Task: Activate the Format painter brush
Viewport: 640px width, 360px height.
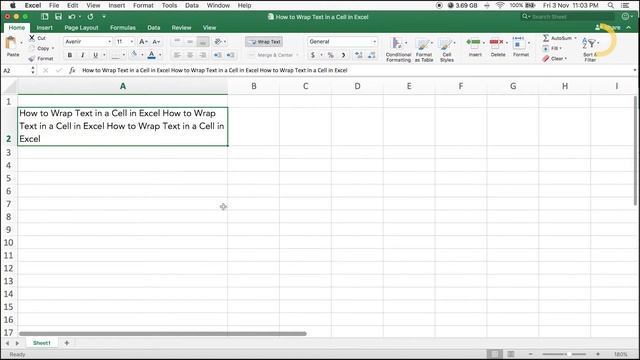Action: [41, 58]
